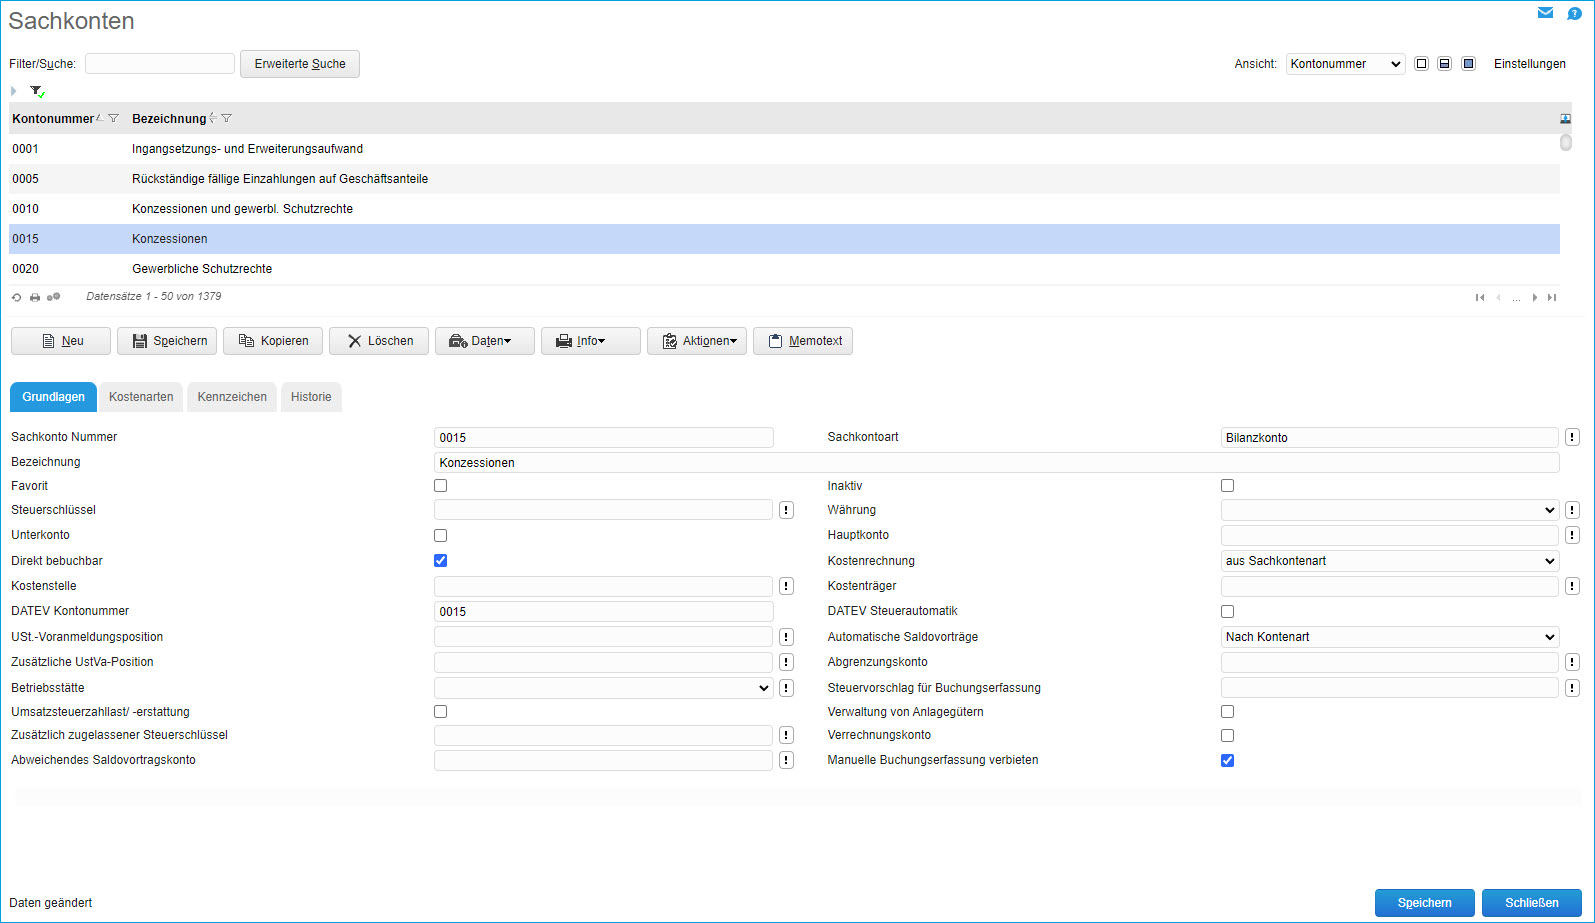Click the Filter/Suche input field
This screenshot has width=1595, height=923.
click(x=160, y=64)
